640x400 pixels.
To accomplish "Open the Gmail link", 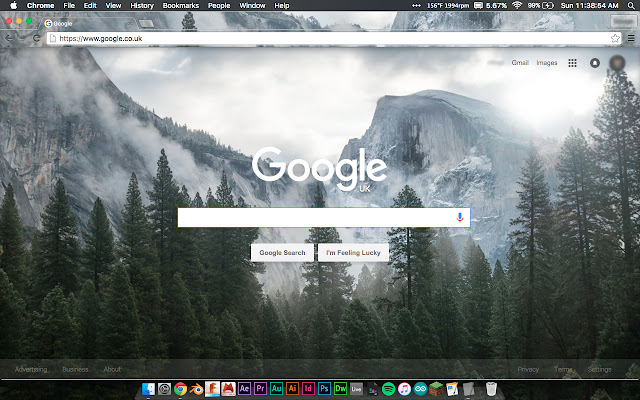I will click(520, 62).
